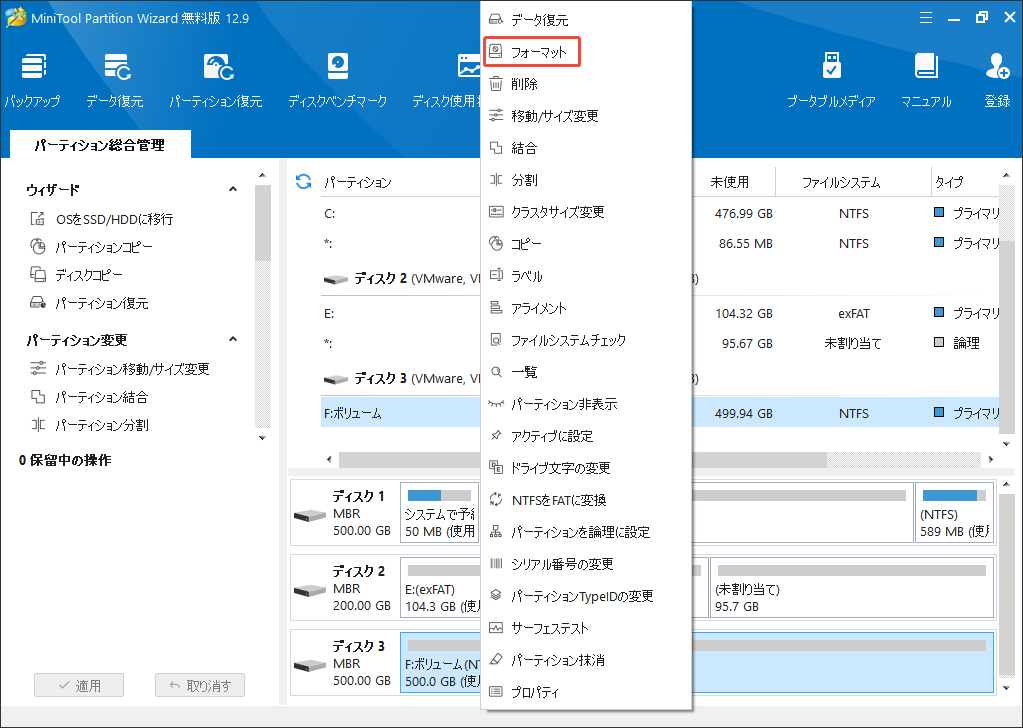This screenshot has width=1023, height=728.
Task: Choose シリアル番号の変更 menu entry
Action: tap(586, 564)
